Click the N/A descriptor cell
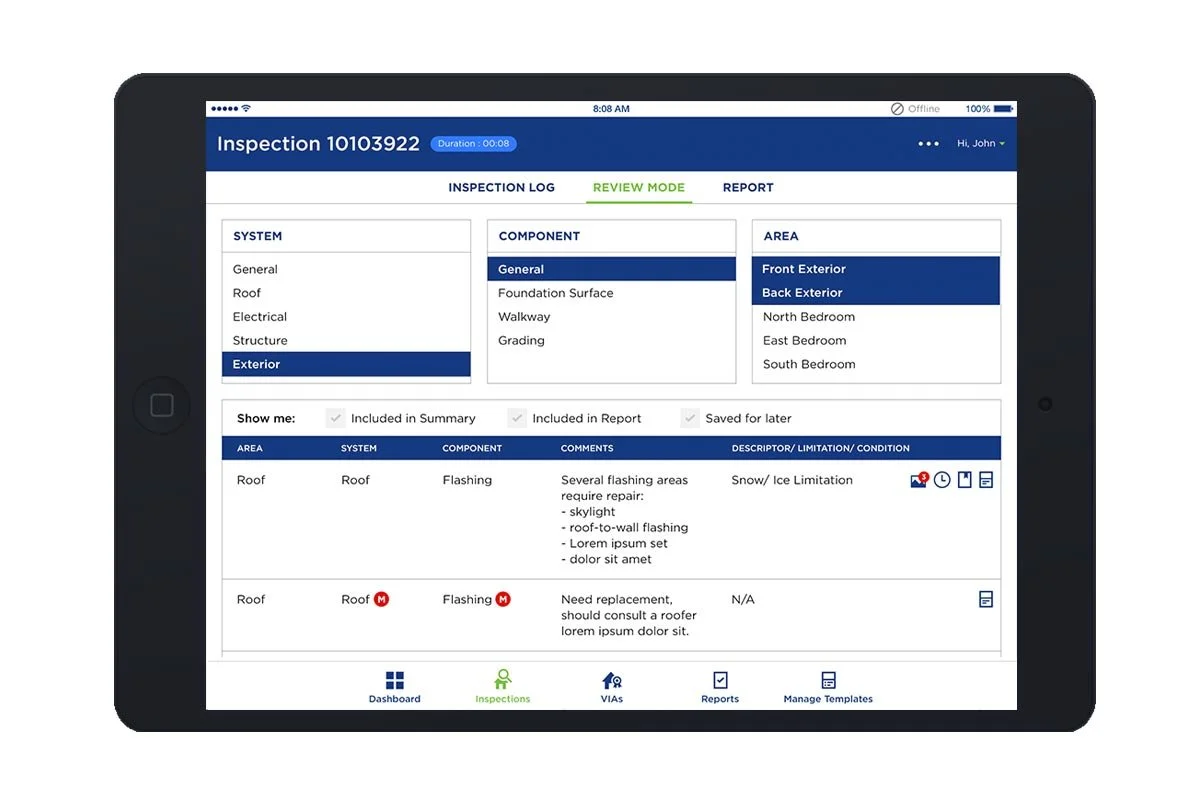 click(x=743, y=600)
